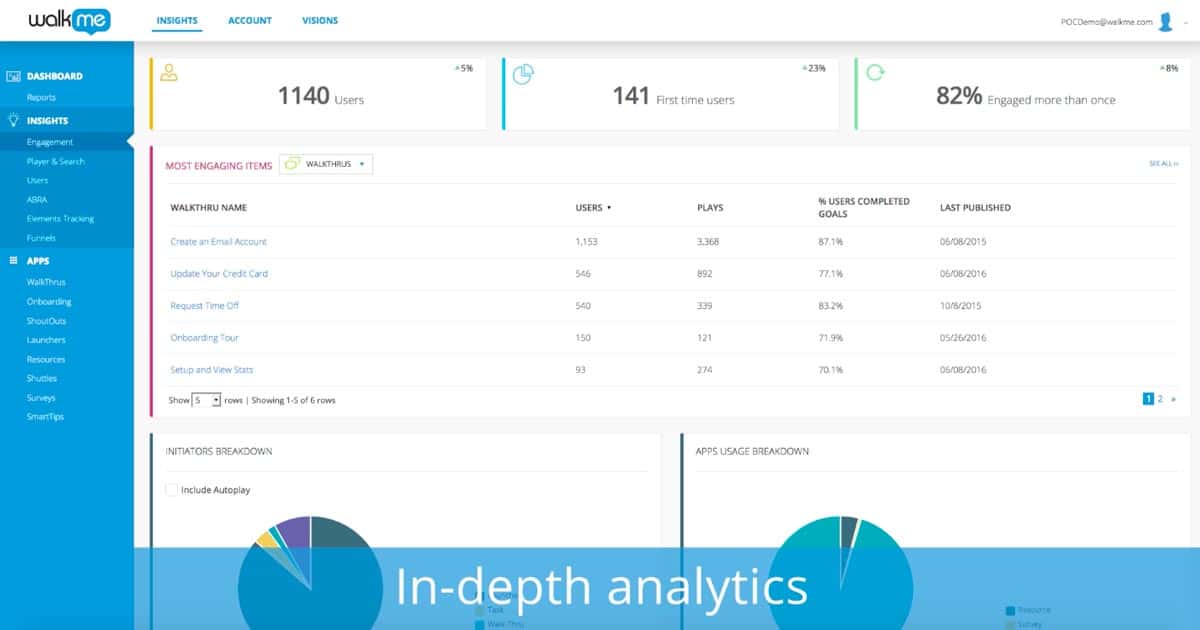The image size is (1200, 630).
Task: Click the Dashboard icon in the sidebar
Action: [x=14, y=76]
